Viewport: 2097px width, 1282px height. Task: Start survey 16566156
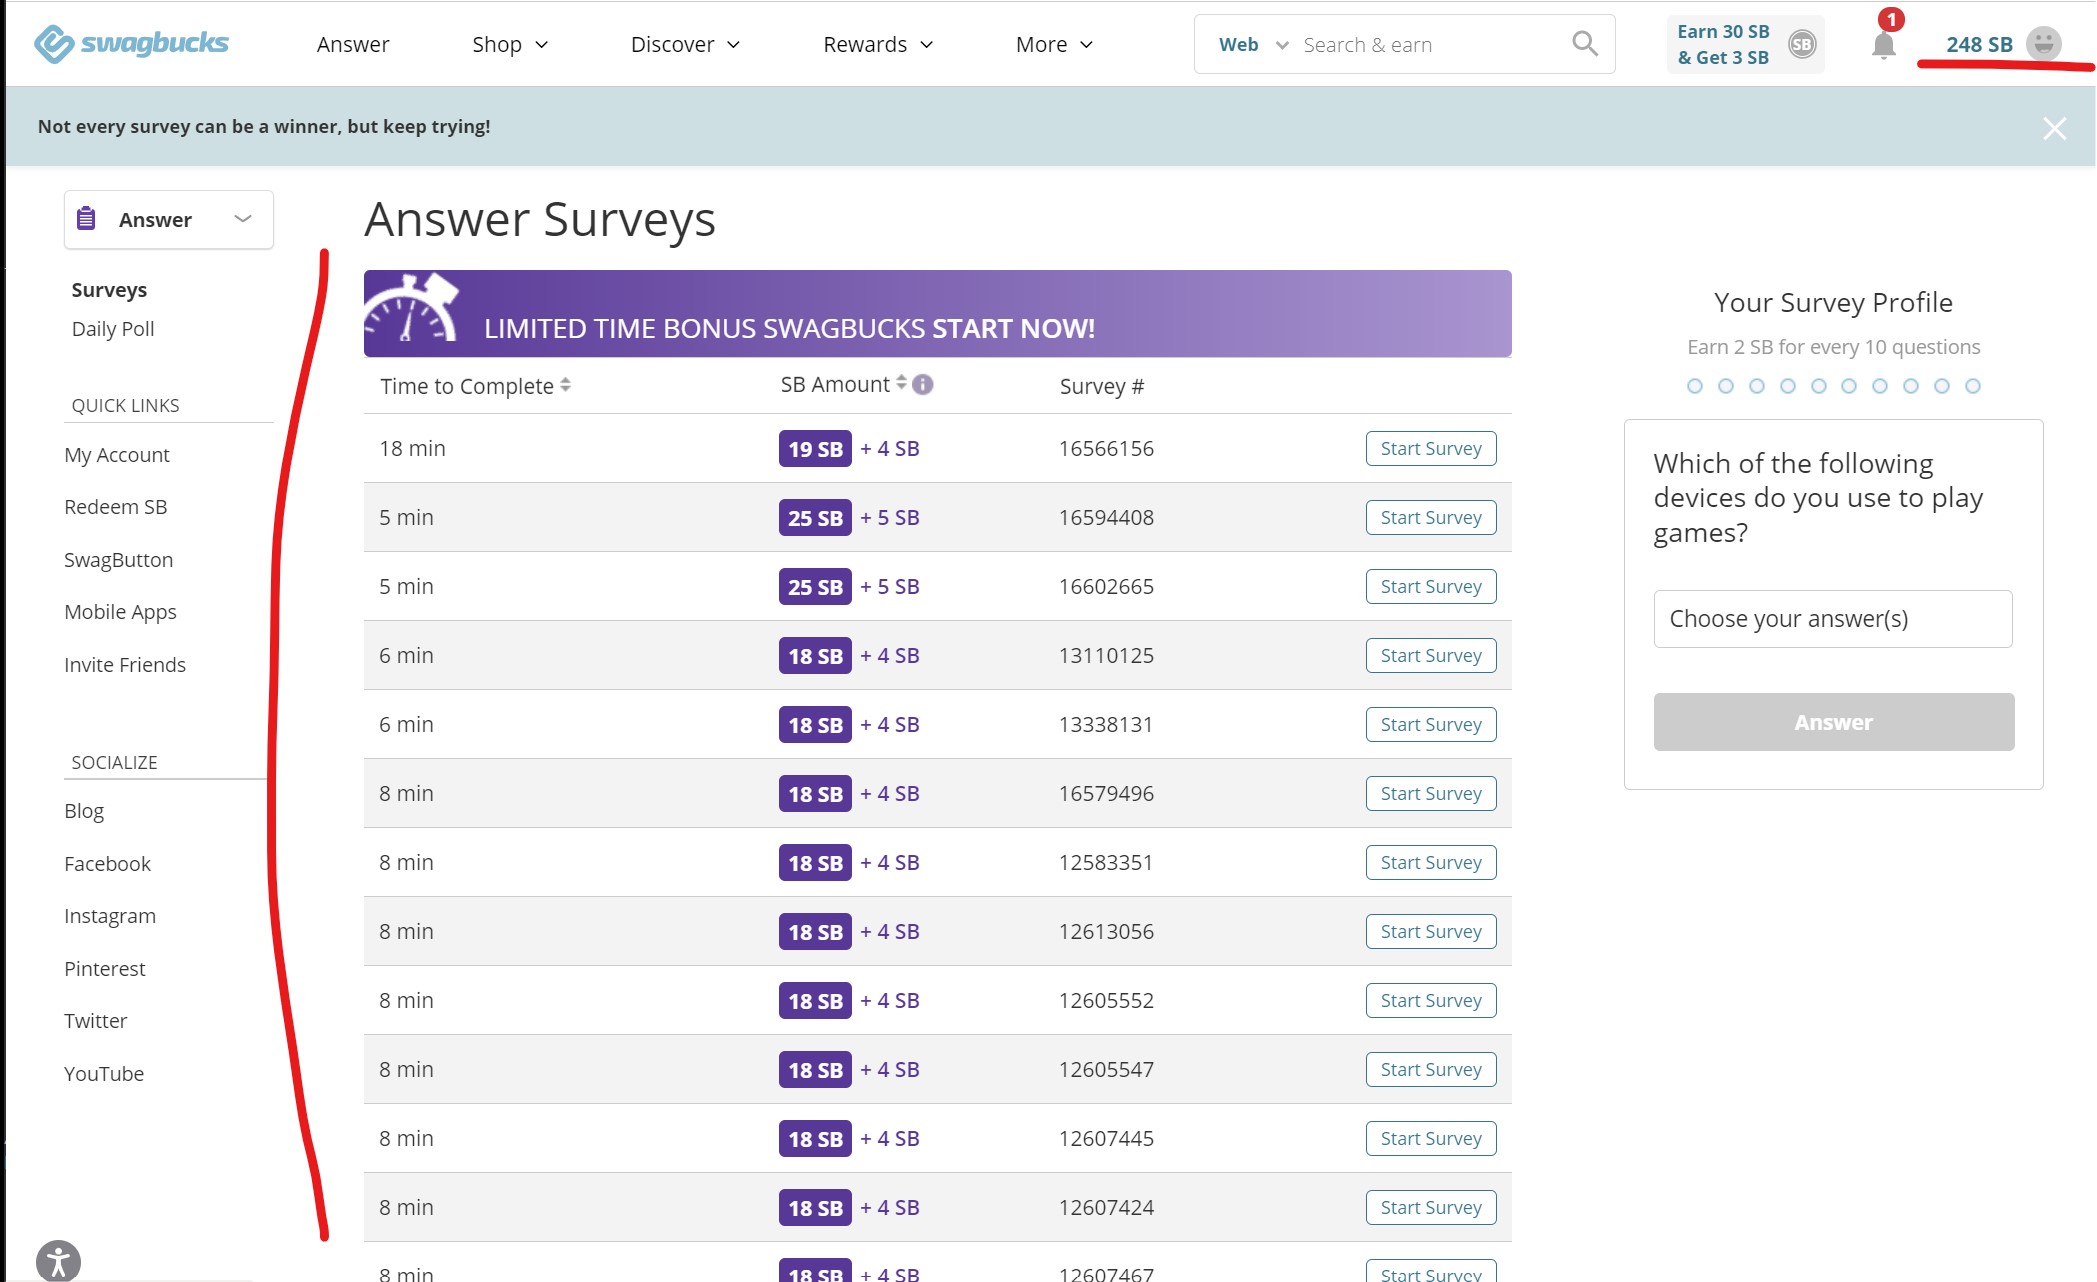click(x=1430, y=449)
